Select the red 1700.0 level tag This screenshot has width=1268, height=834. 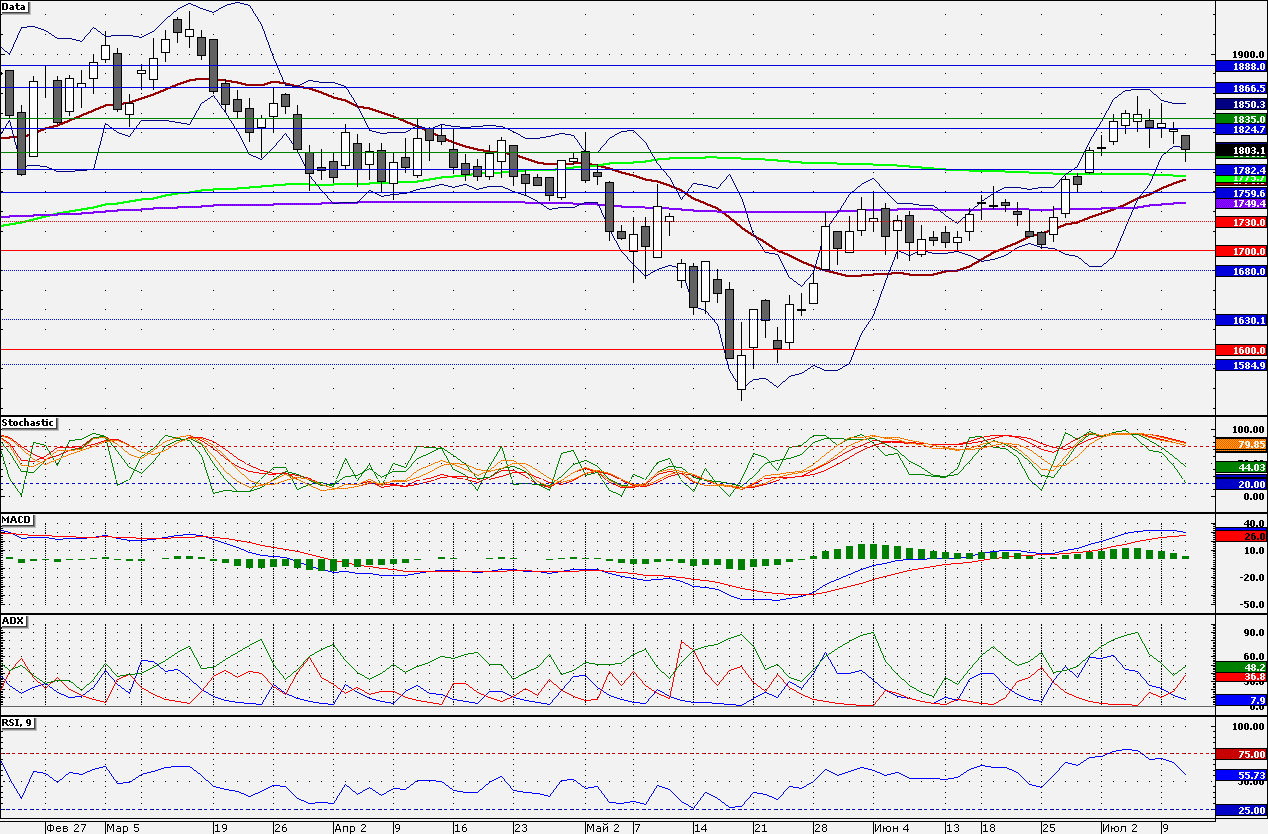(1240, 251)
